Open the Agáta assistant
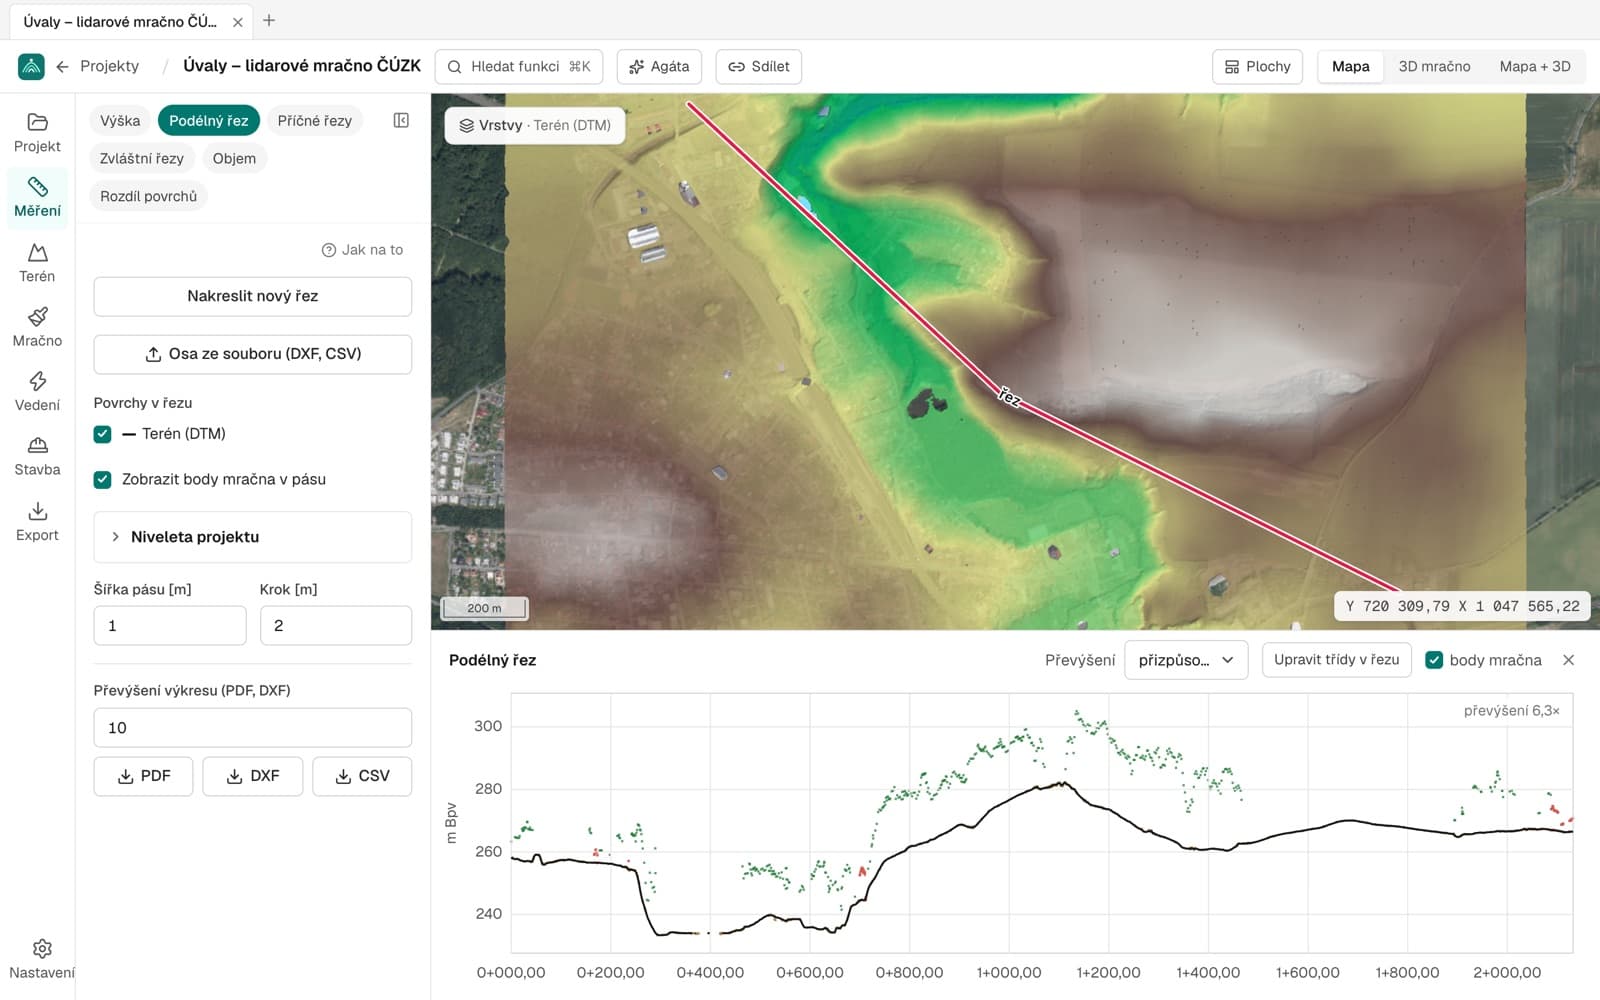 [x=659, y=66]
